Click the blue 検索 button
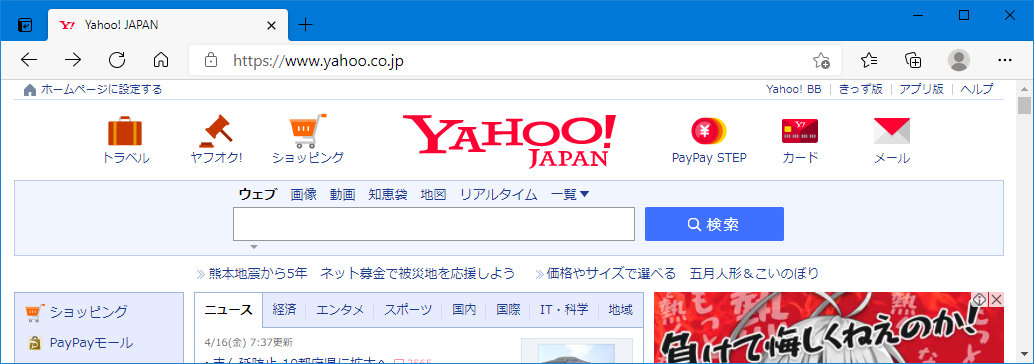The image size is (1034, 364). [x=714, y=224]
